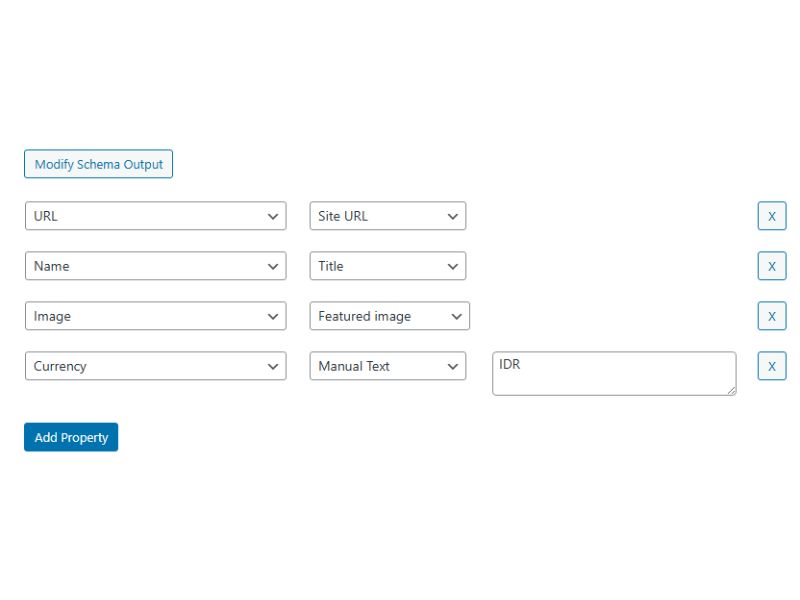Open the Name property dropdown
Image resolution: width=800 pixels, height=600 pixels.
tap(155, 266)
